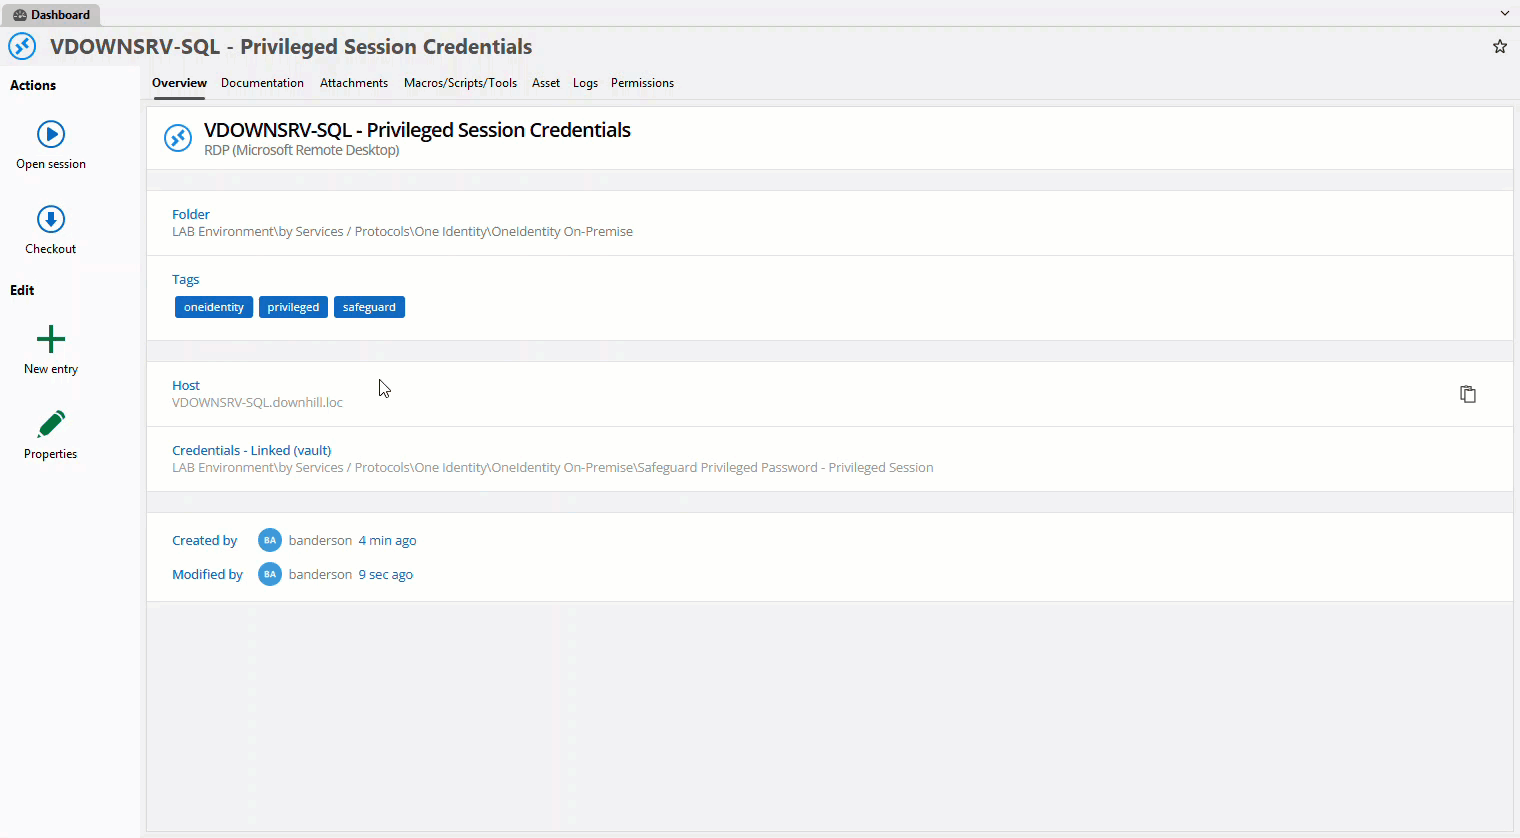
Task: Open the Documentation tab
Action: pos(262,83)
